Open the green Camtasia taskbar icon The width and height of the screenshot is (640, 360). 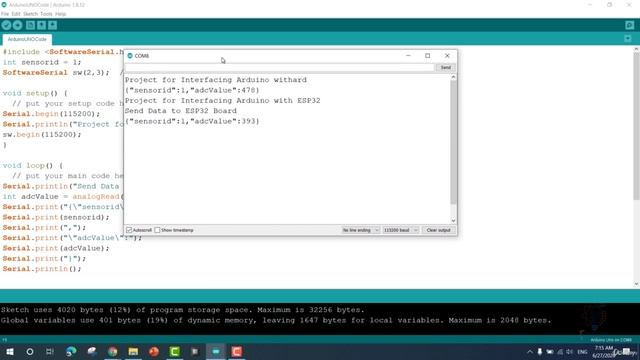click(175, 351)
